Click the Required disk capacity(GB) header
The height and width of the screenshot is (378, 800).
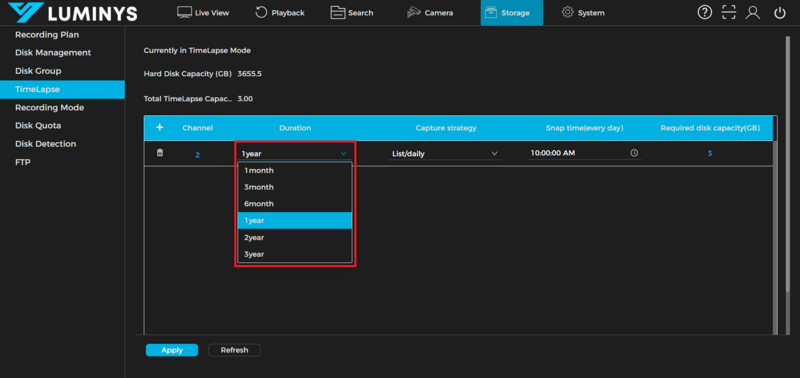(x=710, y=128)
